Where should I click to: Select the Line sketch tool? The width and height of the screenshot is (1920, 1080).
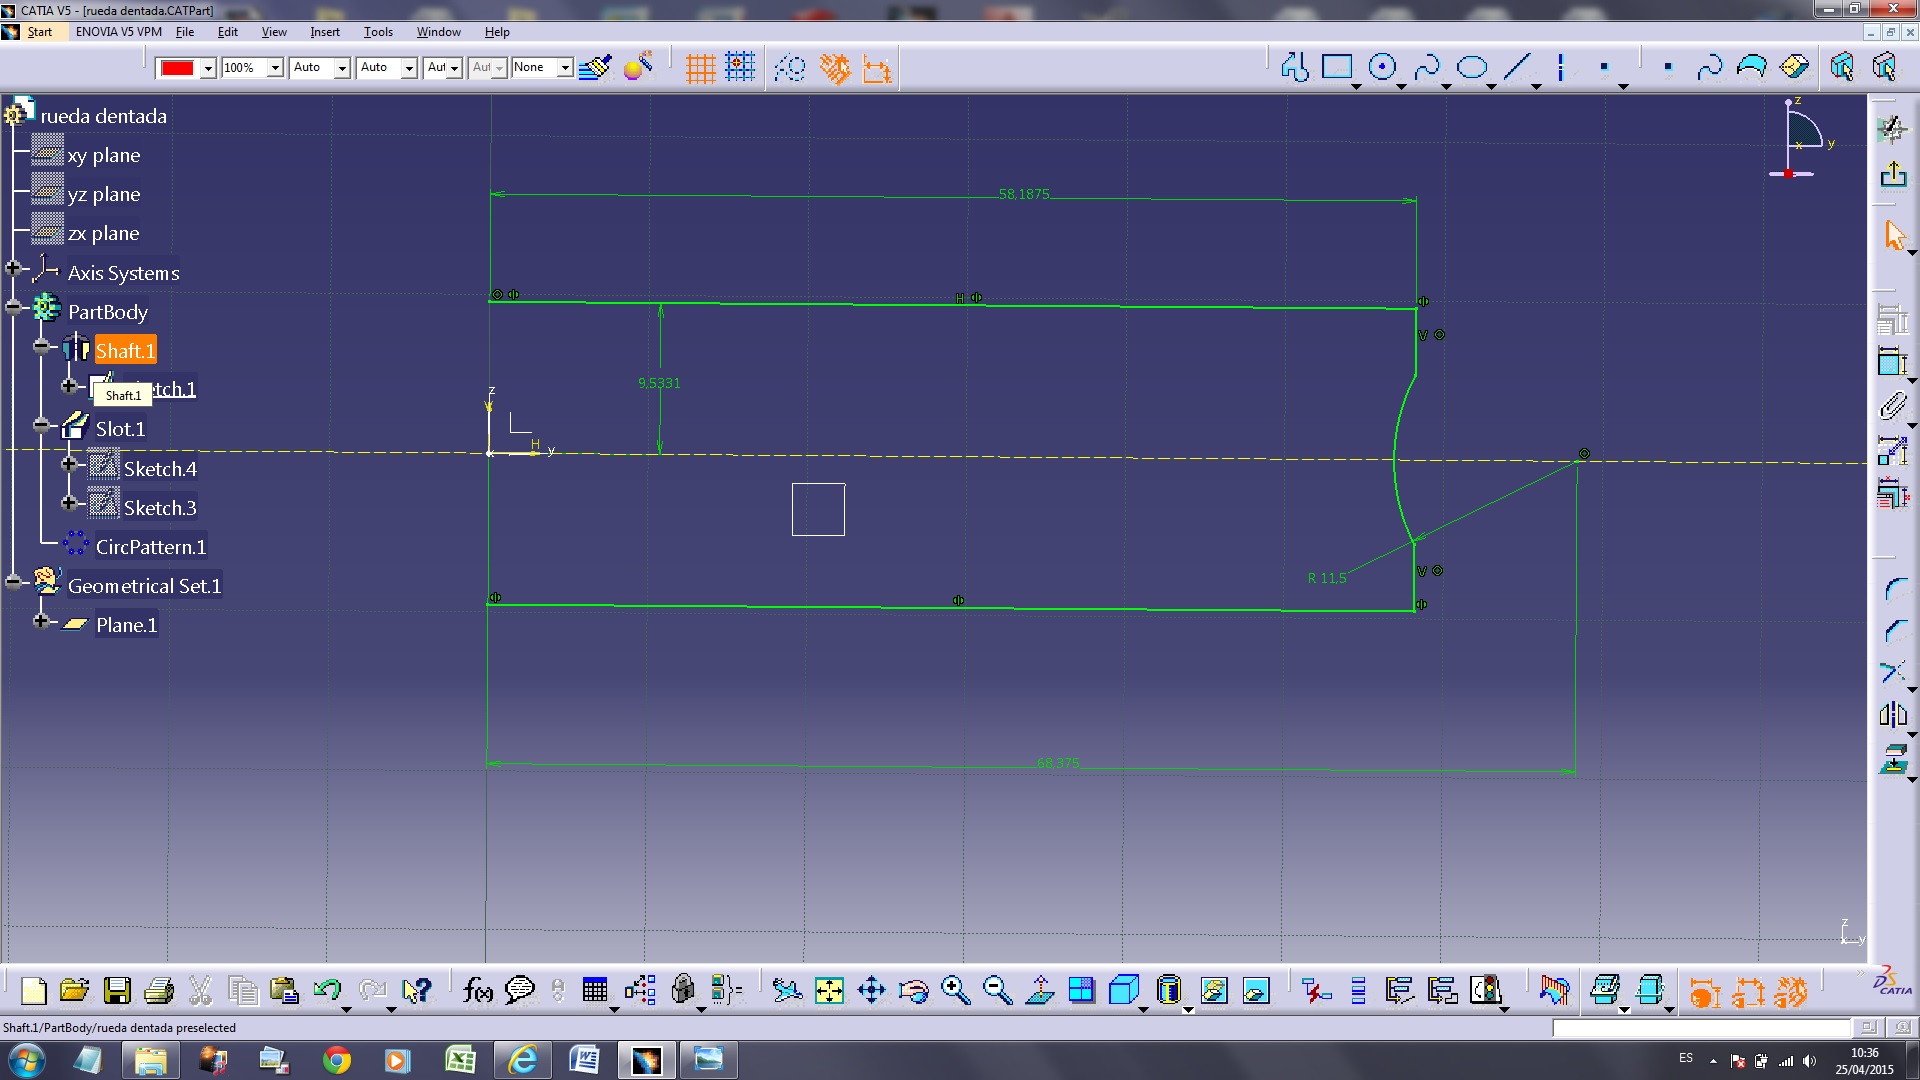1517,67
